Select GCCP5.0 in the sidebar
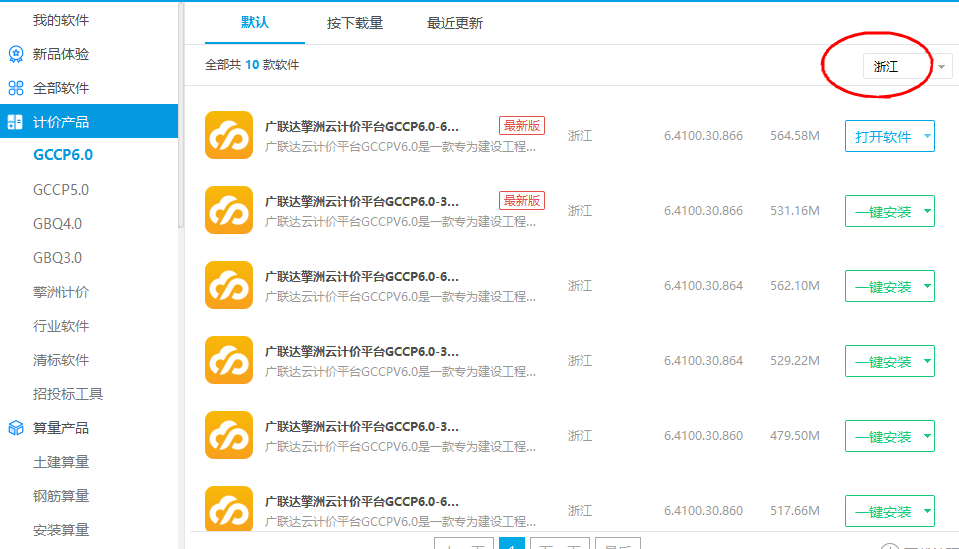Screen dimensions: 959x549 (x=61, y=190)
